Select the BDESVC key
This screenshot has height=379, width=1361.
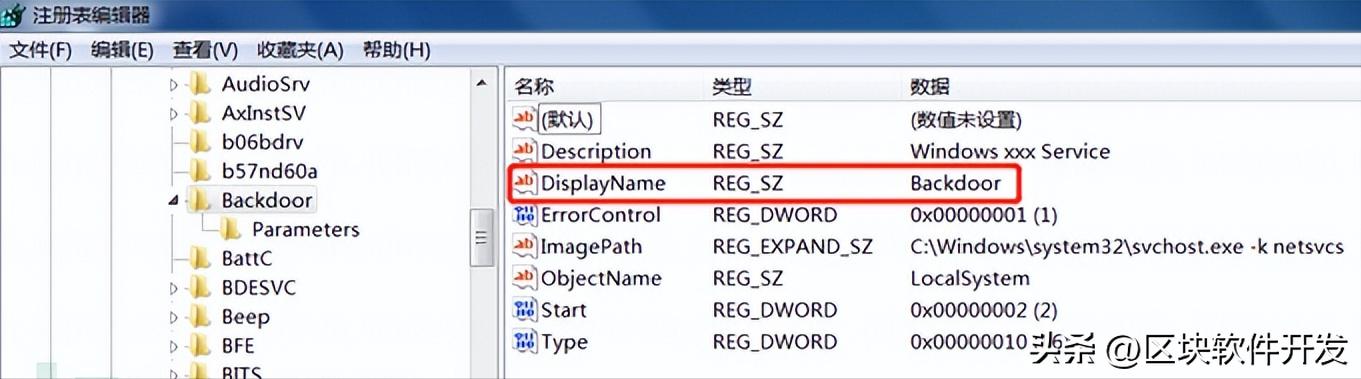258,288
